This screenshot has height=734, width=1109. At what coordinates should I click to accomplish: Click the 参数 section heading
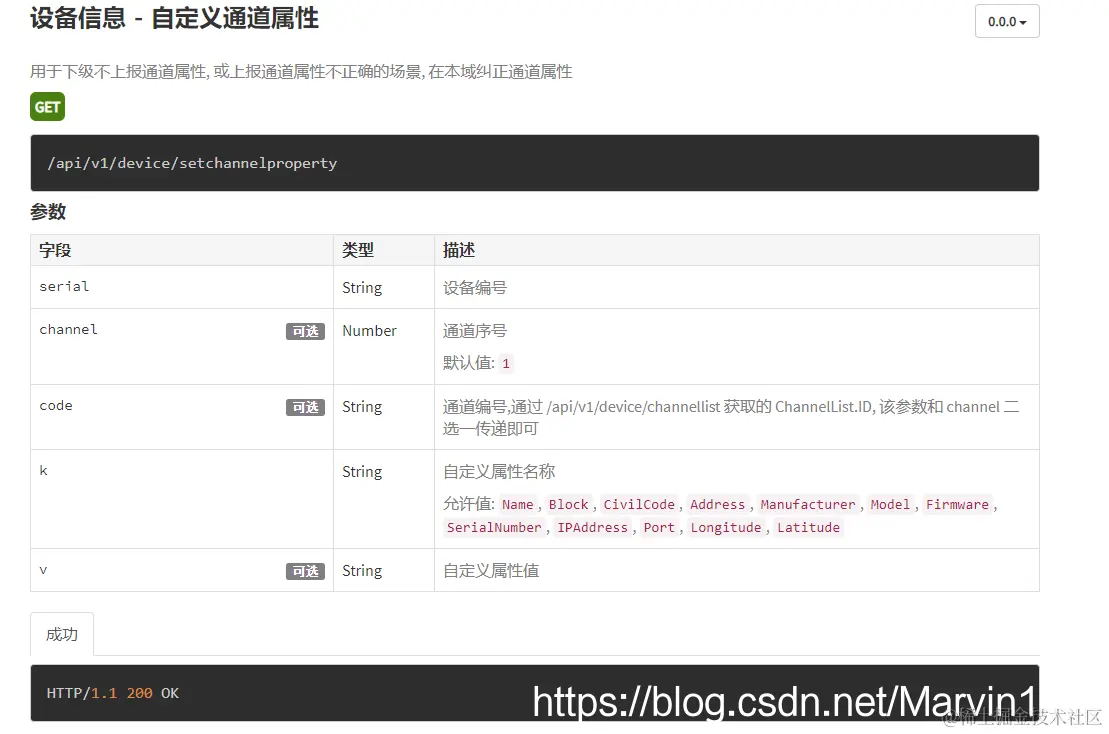click(x=48, y=211)
